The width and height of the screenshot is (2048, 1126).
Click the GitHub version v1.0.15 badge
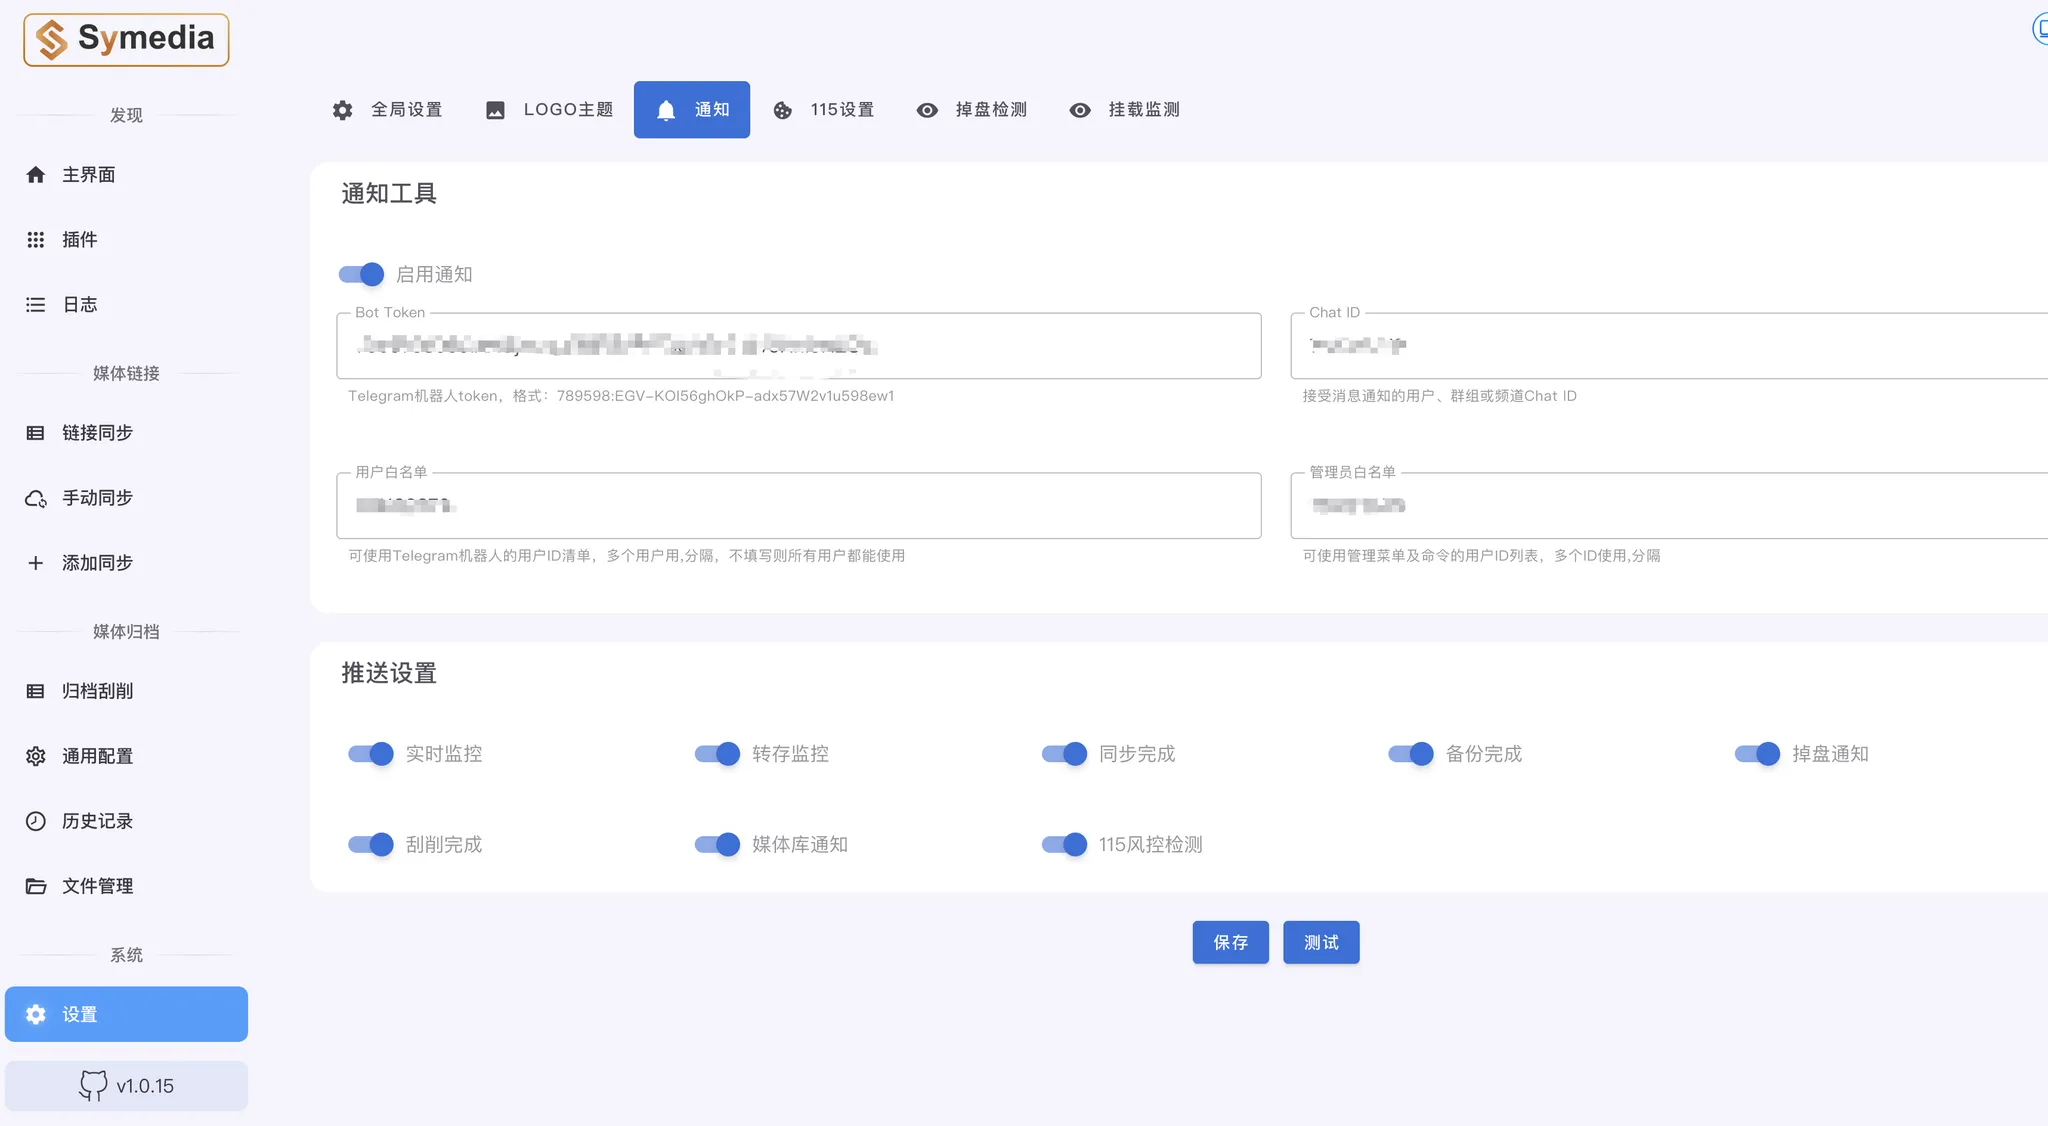126,1085
